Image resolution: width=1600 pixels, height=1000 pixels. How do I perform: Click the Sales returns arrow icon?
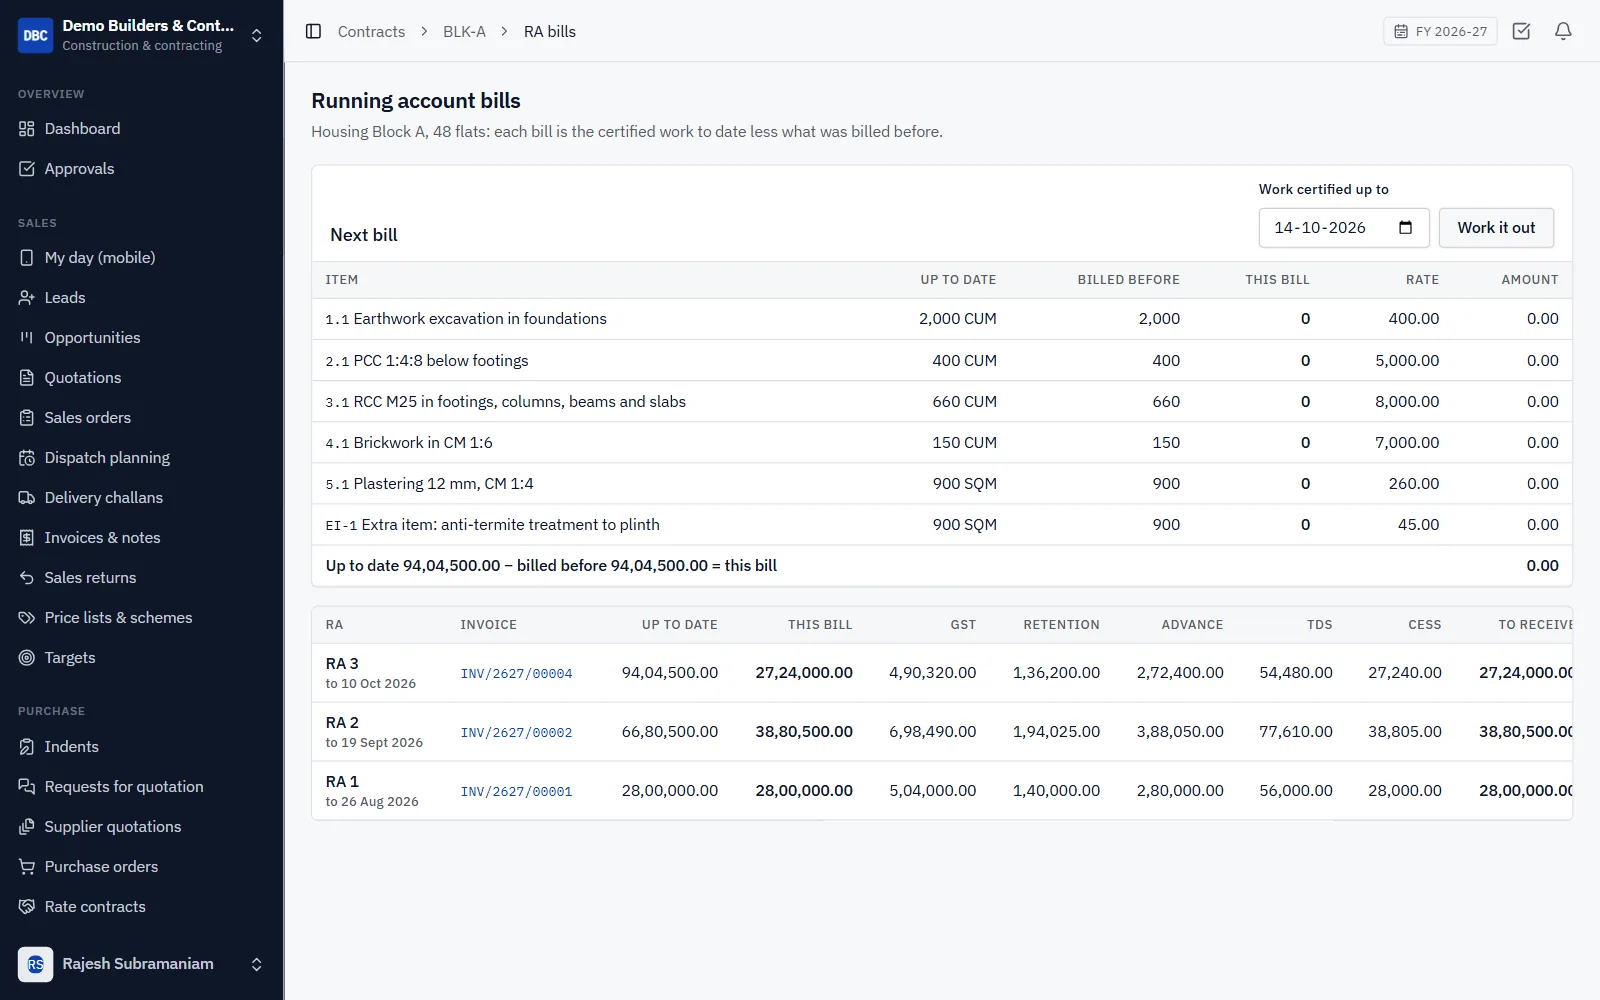(x=27, y=578)
